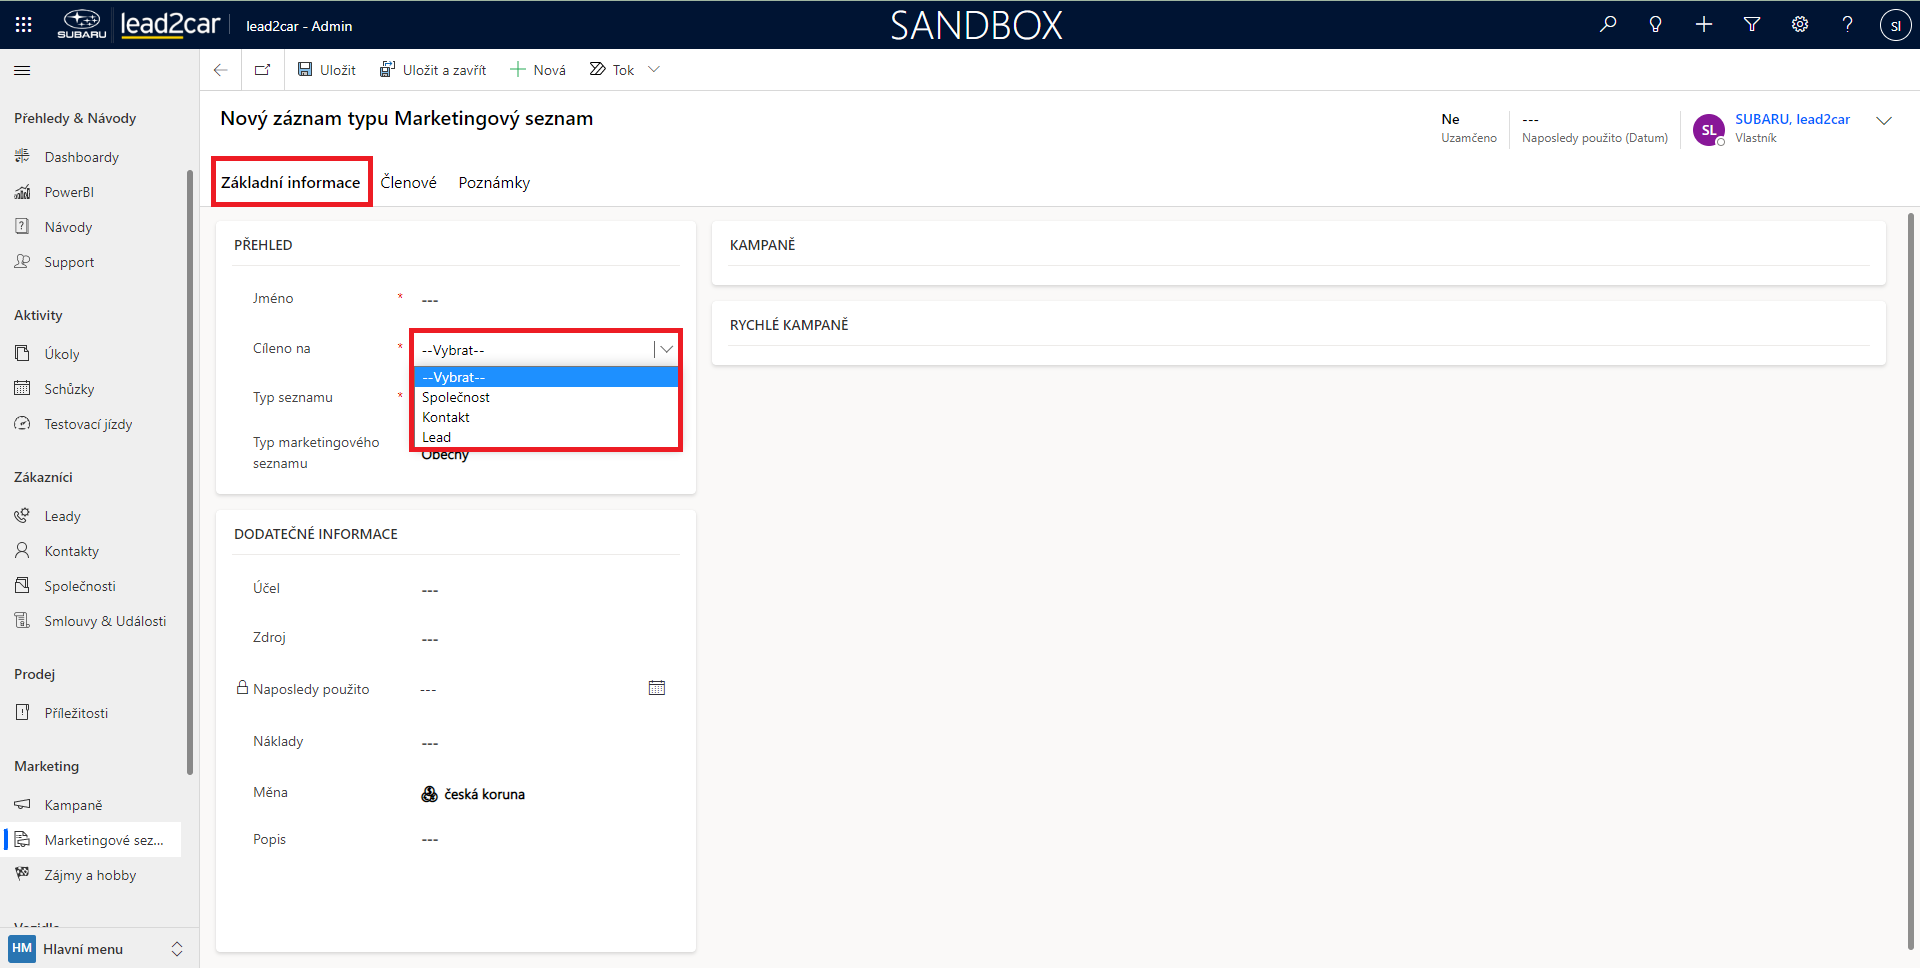Open calendar picker for Naposledy použito
Screen dimensions: 1920x968
click(657, 688)
